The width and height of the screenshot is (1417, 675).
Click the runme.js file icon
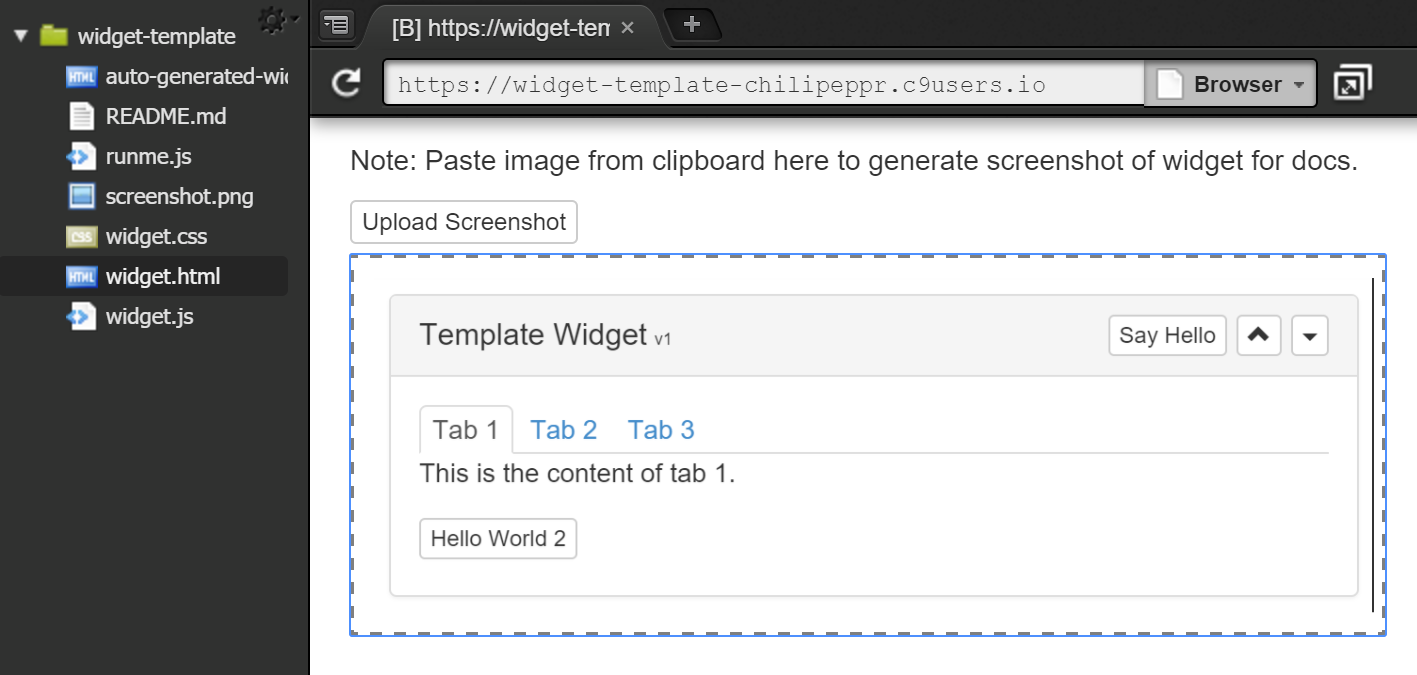(81, 157)
